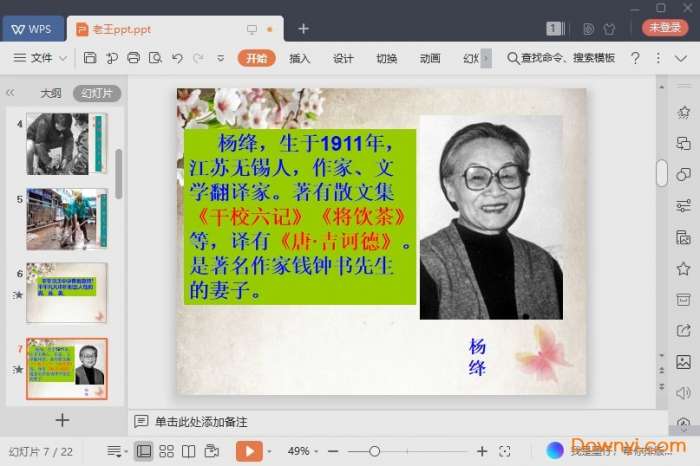Open the 49% zoom level dropdown

point(303,451)
